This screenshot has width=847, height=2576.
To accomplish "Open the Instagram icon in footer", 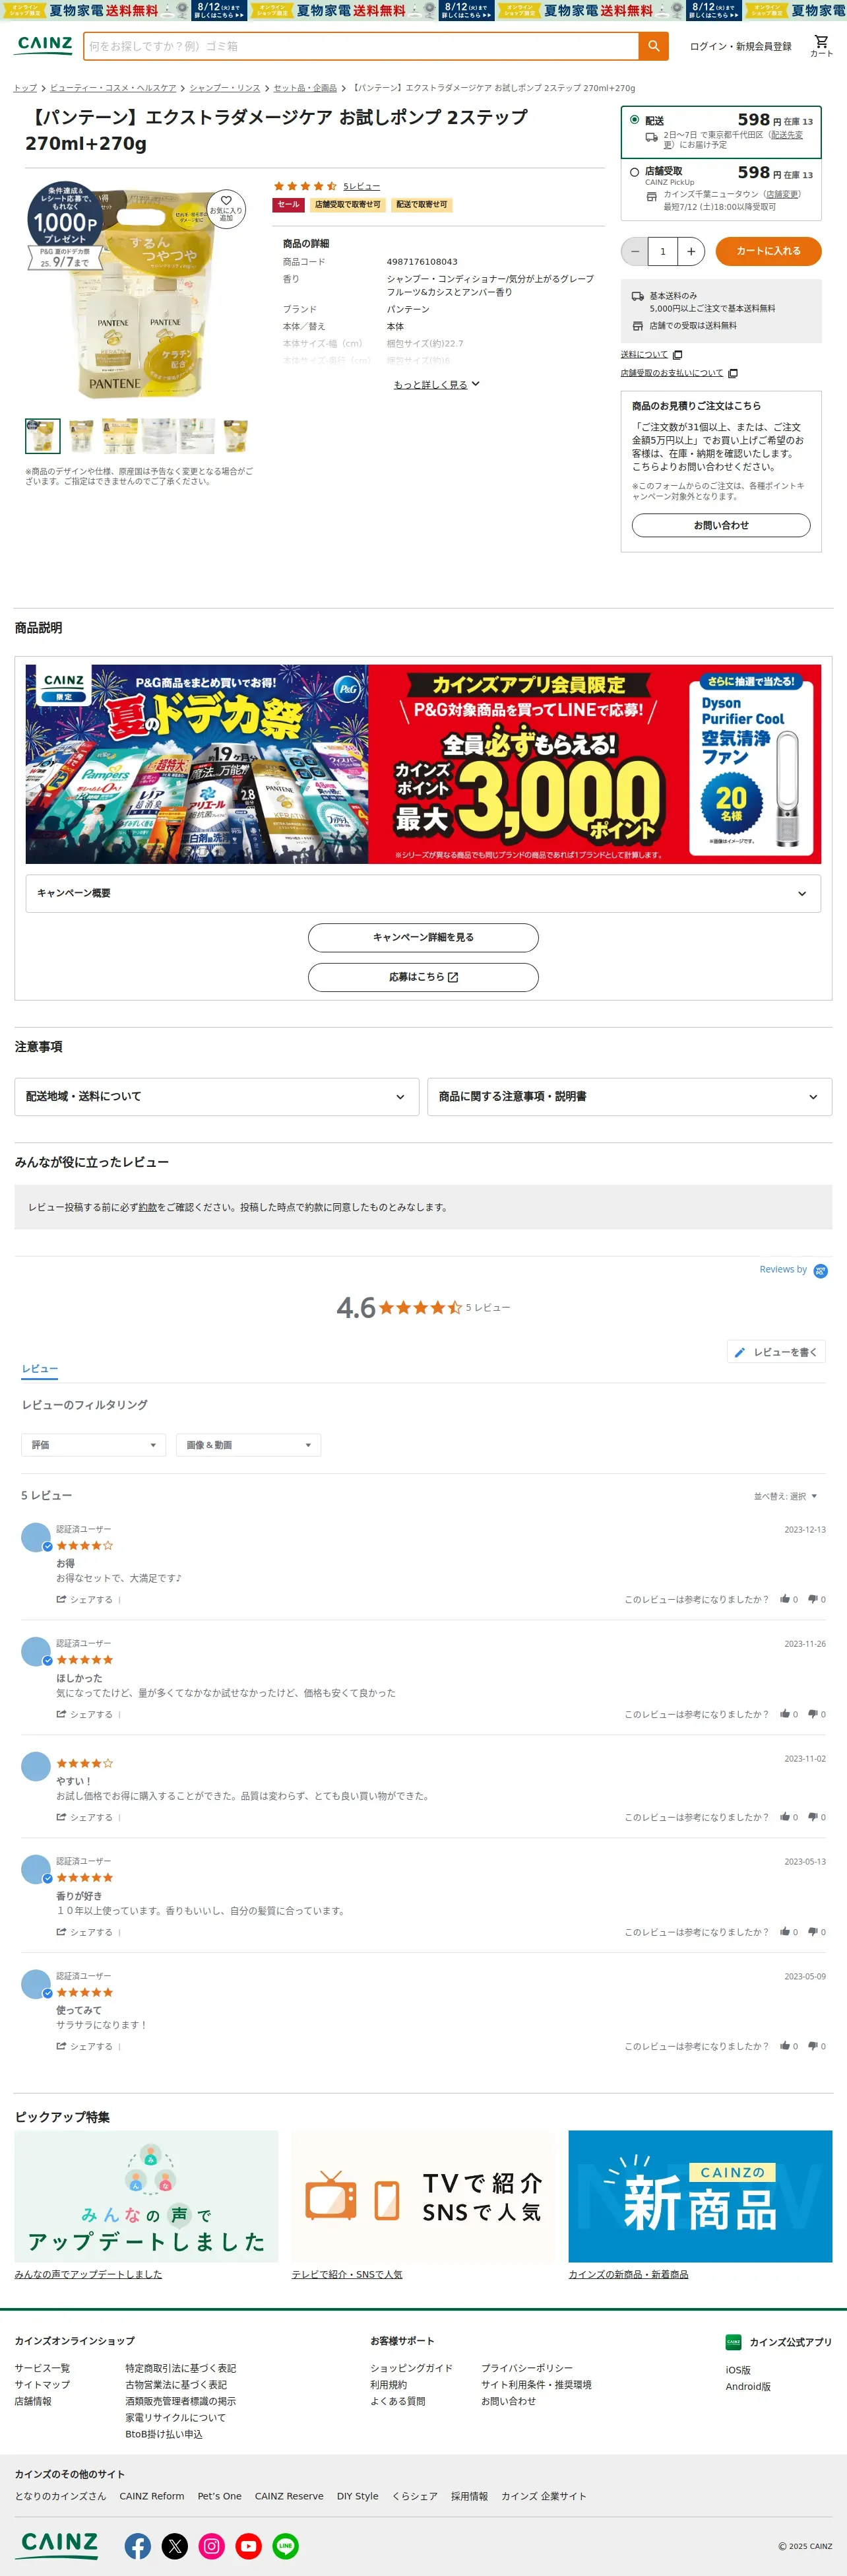I will point(212,2545).
